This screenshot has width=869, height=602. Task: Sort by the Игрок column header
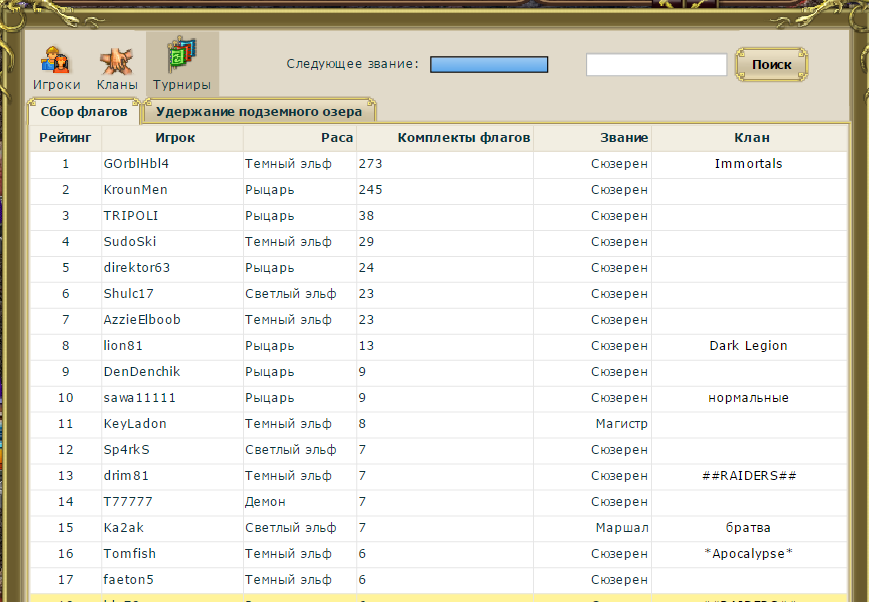pos(174,138)
